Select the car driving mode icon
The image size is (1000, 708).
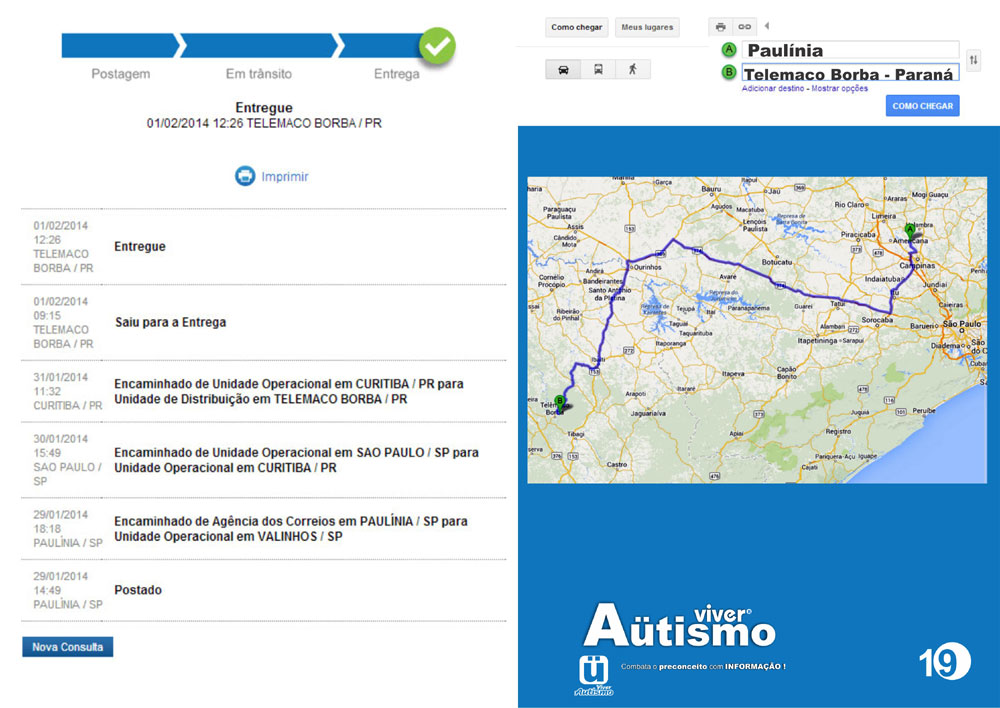pos(563,70)
